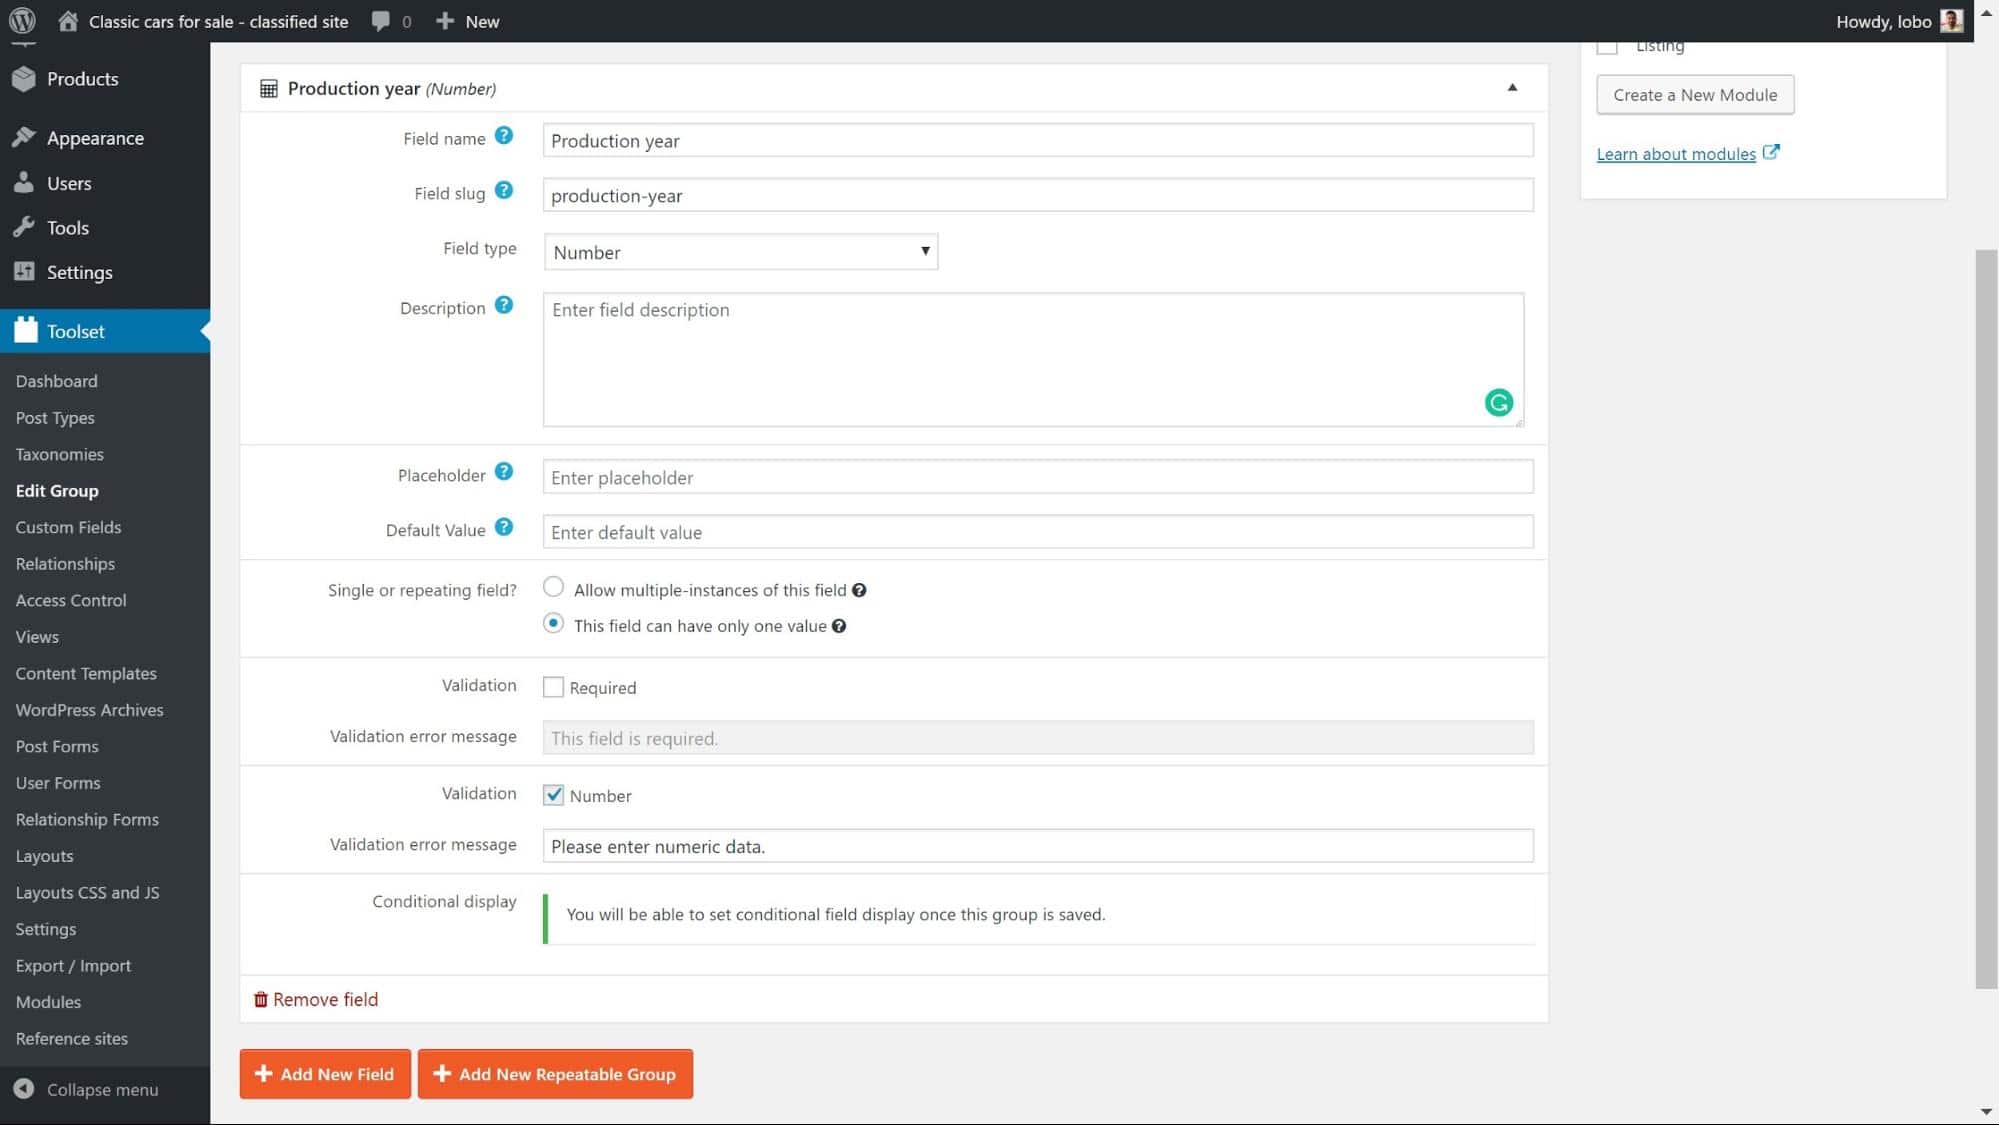
Task: Click the Toolset sidebar icon
Action: (25, 330)
